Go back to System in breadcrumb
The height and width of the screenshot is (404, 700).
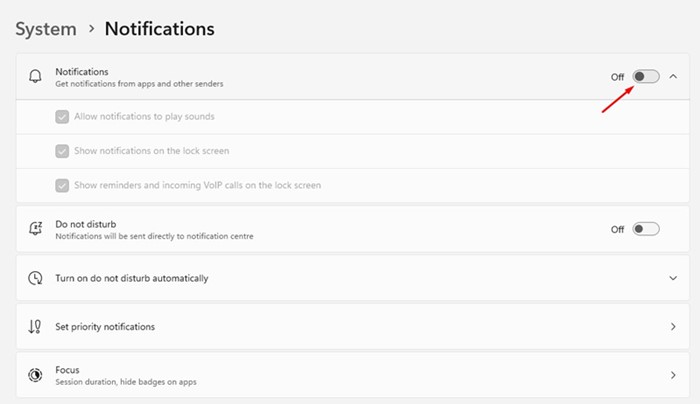click(x=46, y=29)
